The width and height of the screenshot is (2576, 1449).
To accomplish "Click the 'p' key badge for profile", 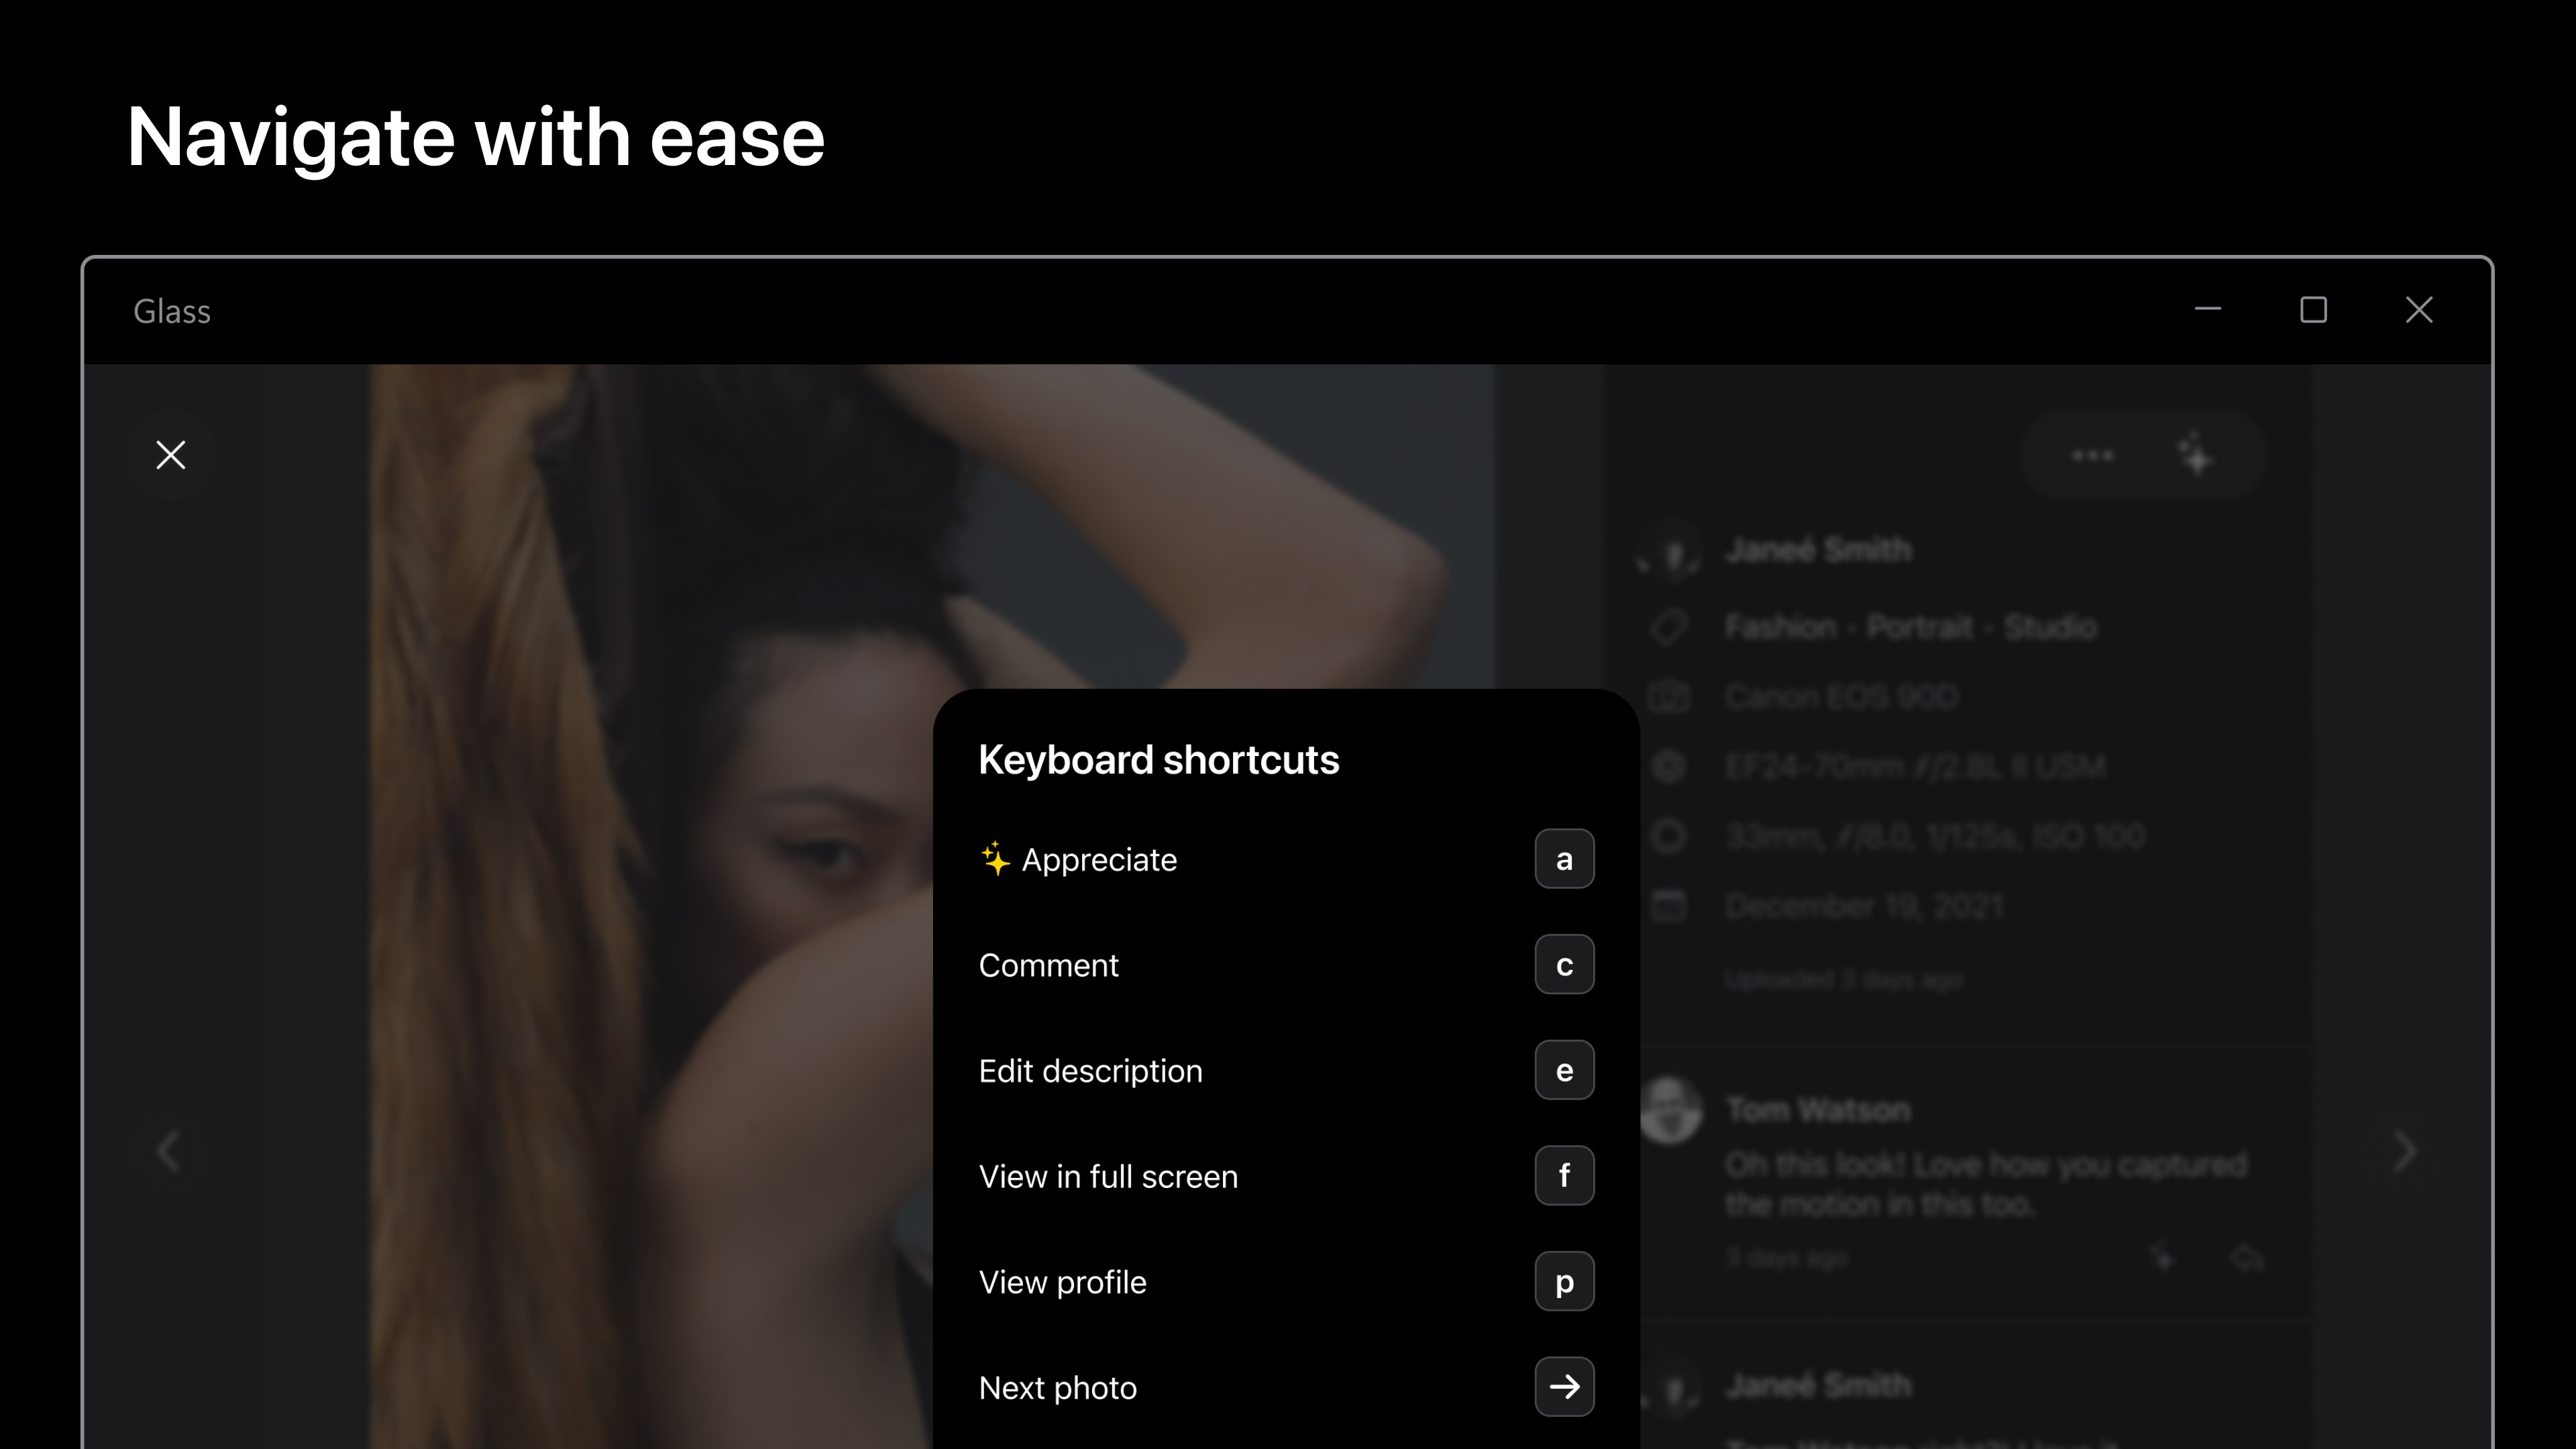I will 1564,1282.
